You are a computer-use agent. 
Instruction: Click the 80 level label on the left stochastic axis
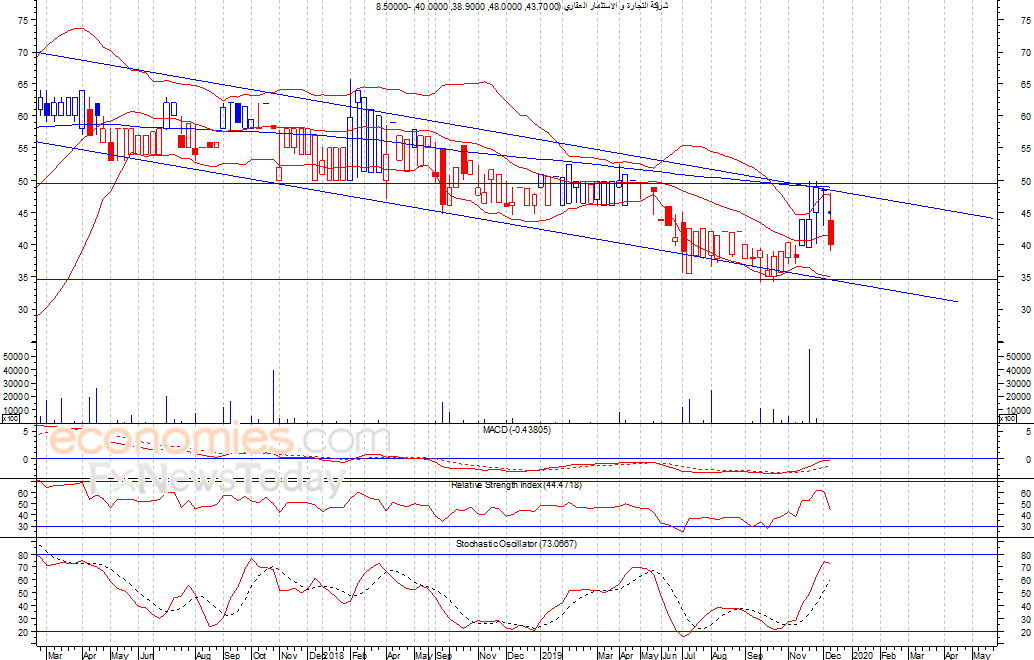coord(23,555)
